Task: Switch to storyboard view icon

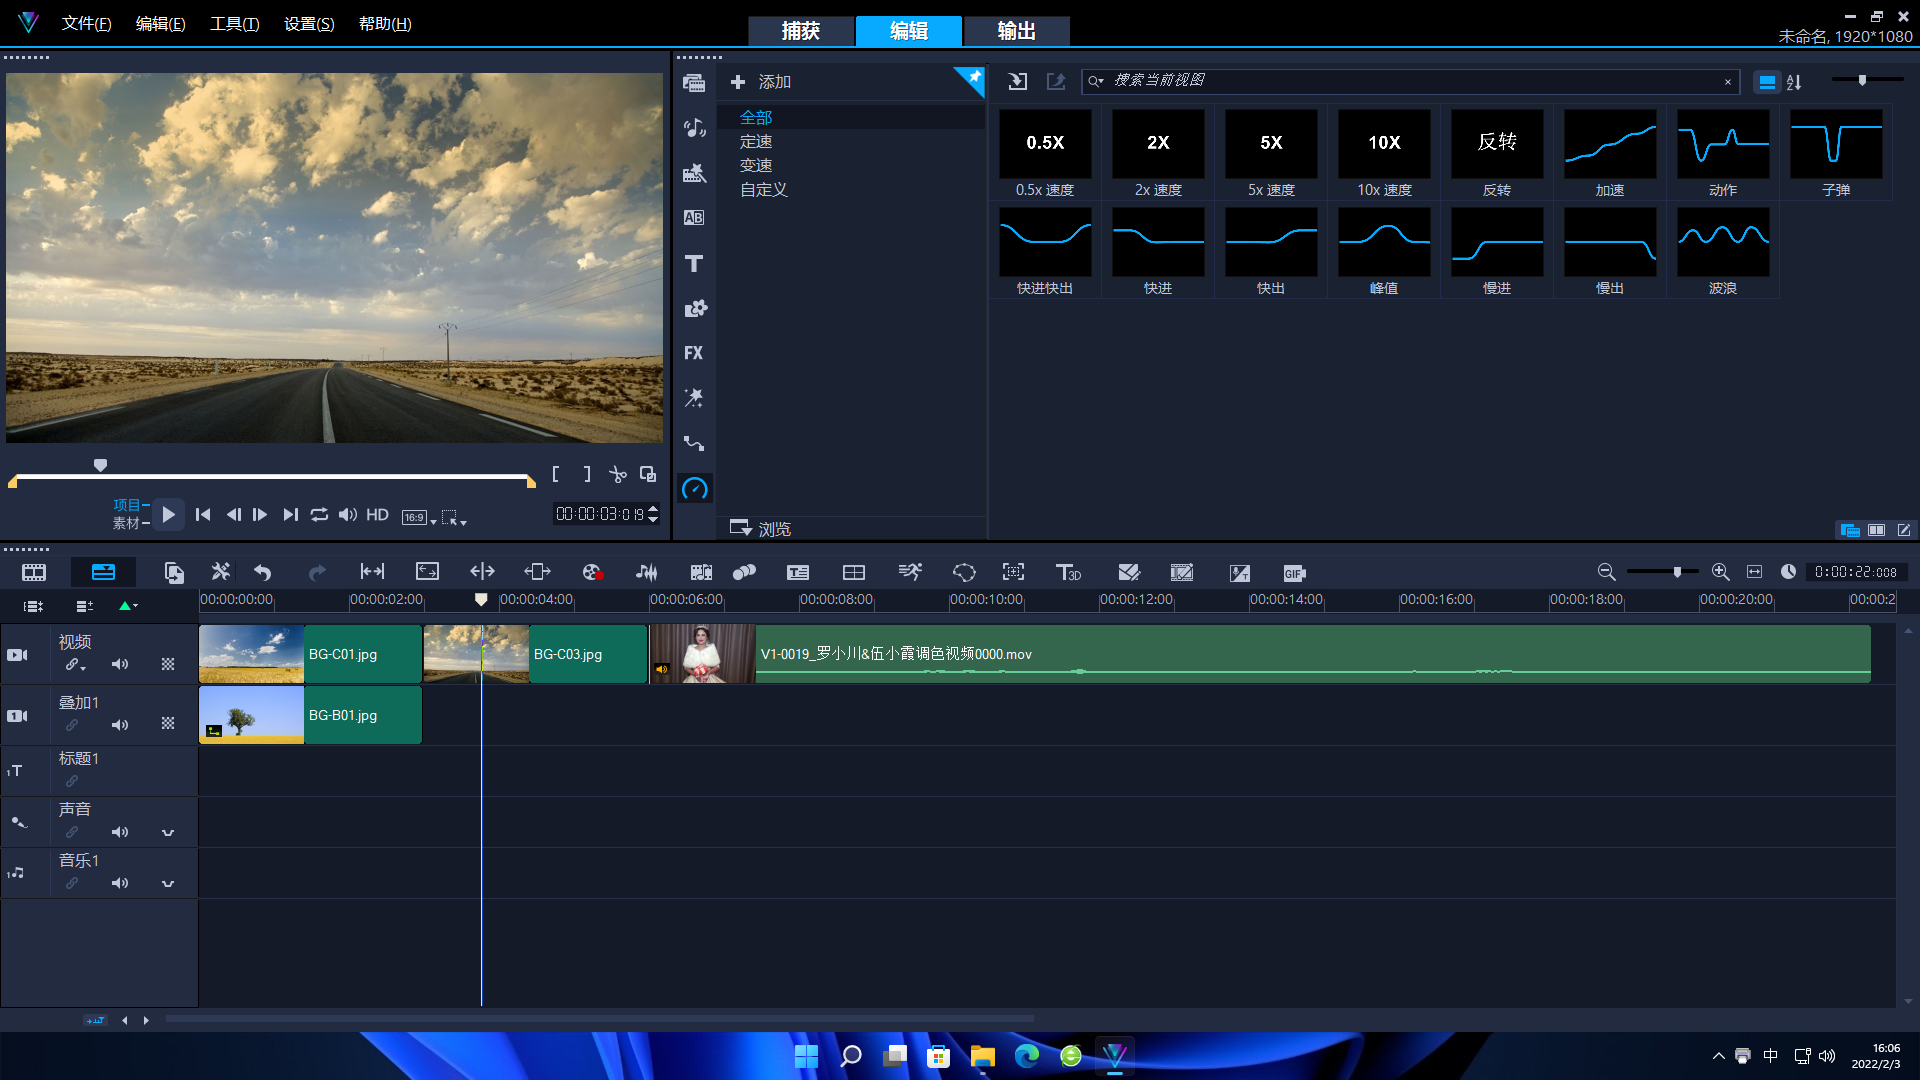Action: (34, 572)
